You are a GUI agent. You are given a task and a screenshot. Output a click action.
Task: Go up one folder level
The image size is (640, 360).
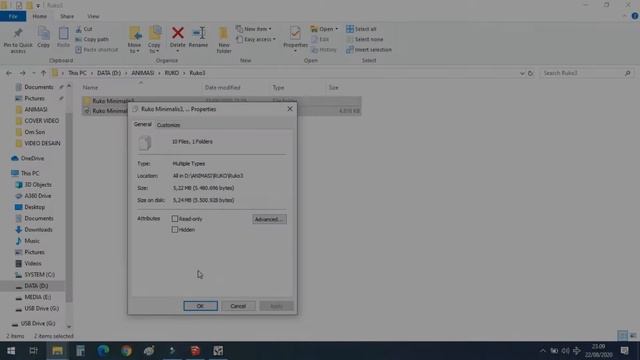point(43,73)
